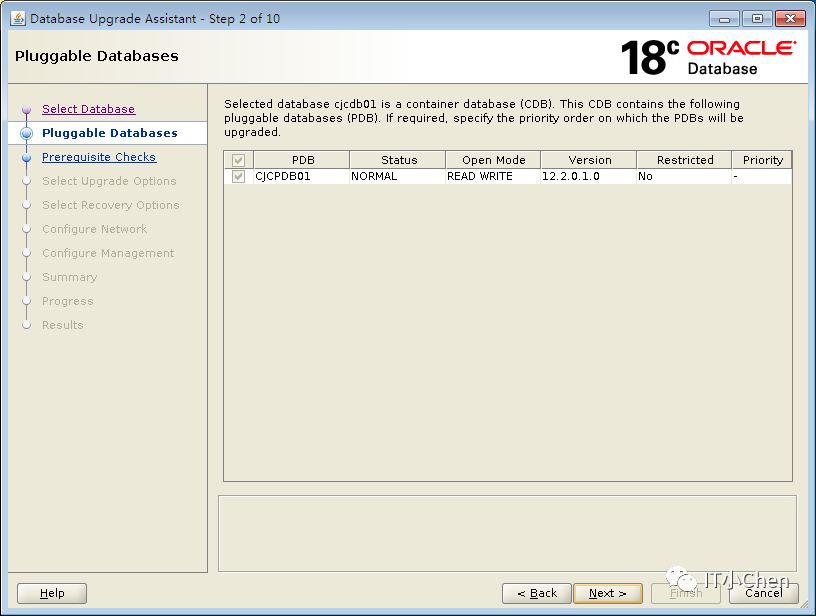Viewport: 816px width, 616px height.
Task: Click the Configure Management step label
Action: pyautogui.click(x=108, y=253)
